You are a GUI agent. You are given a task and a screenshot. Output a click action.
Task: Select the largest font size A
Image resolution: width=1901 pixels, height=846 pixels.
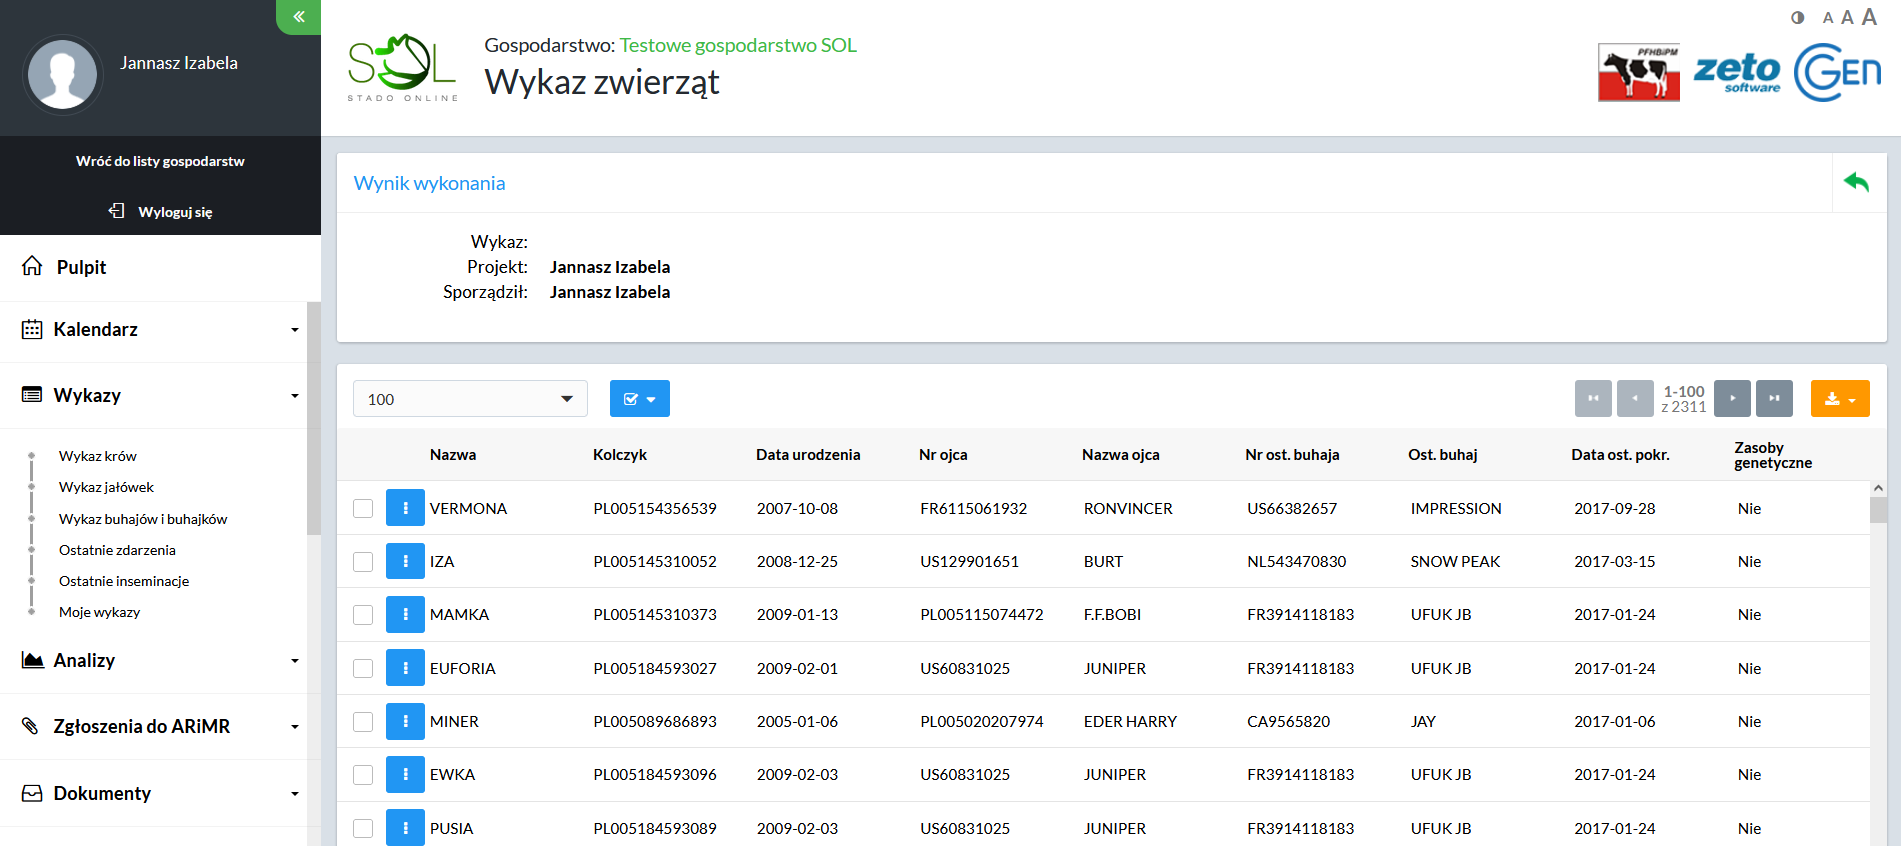click(1869, 17)
